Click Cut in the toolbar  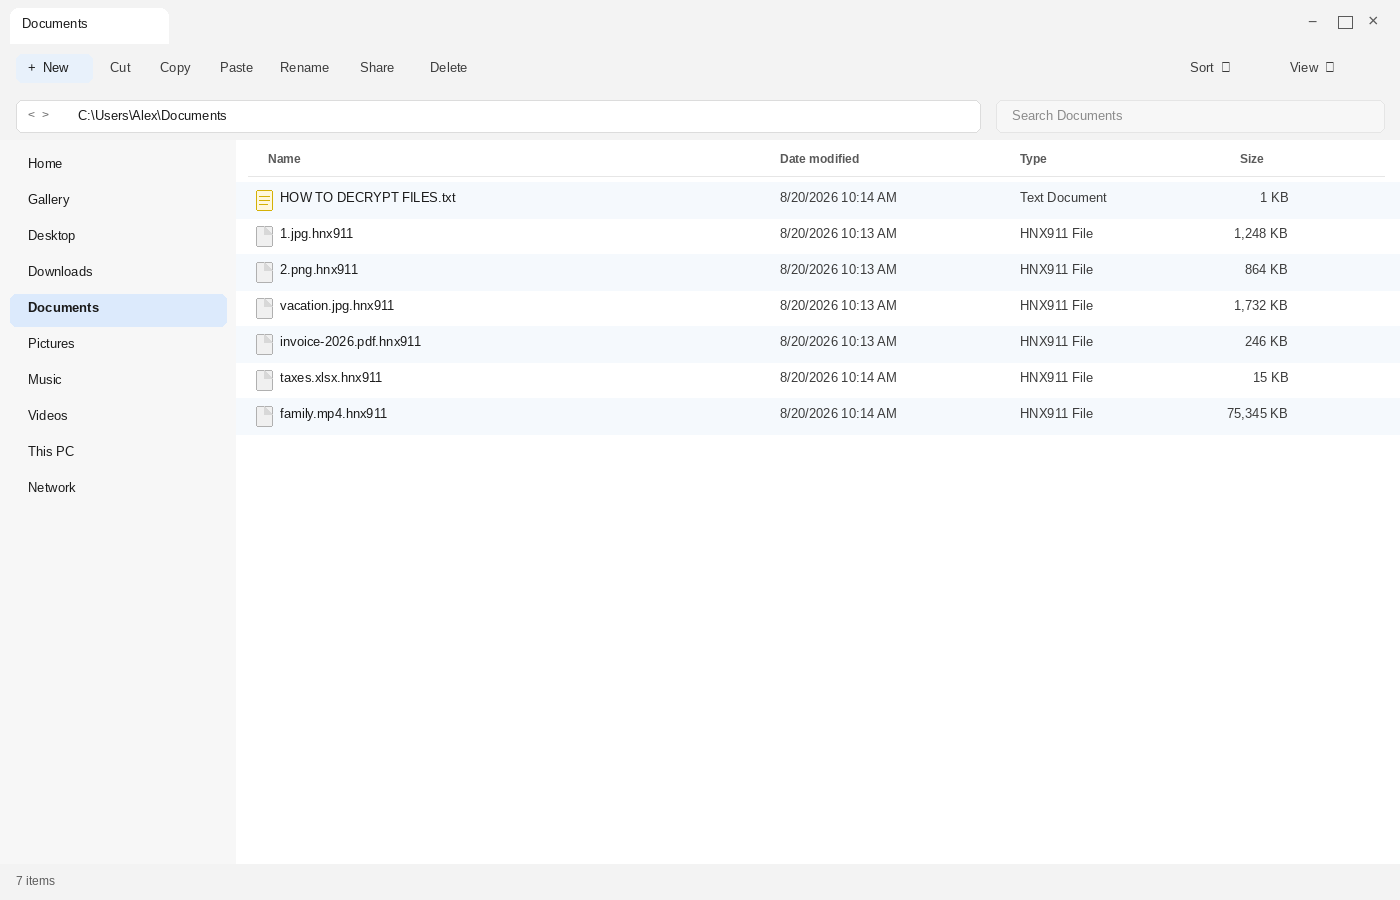coord(120,68)
